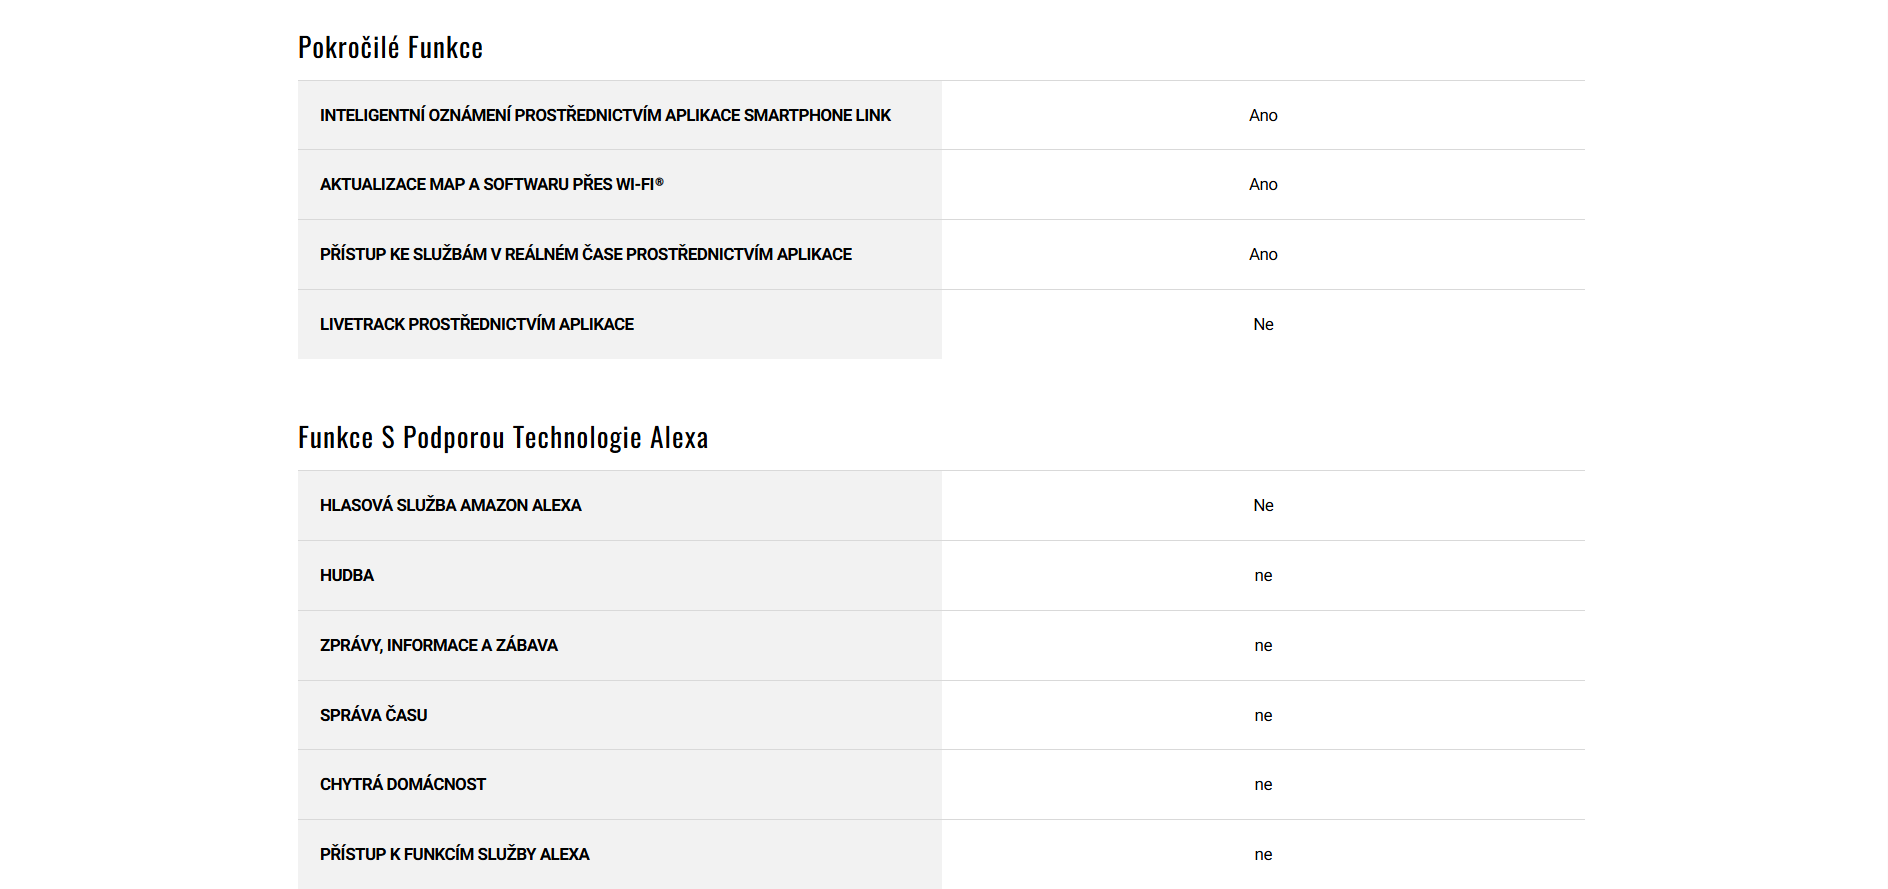Click the "Hlasová služba Amazon Alexa" label
Screen dimensions: 1888x889
click(450, 505)
